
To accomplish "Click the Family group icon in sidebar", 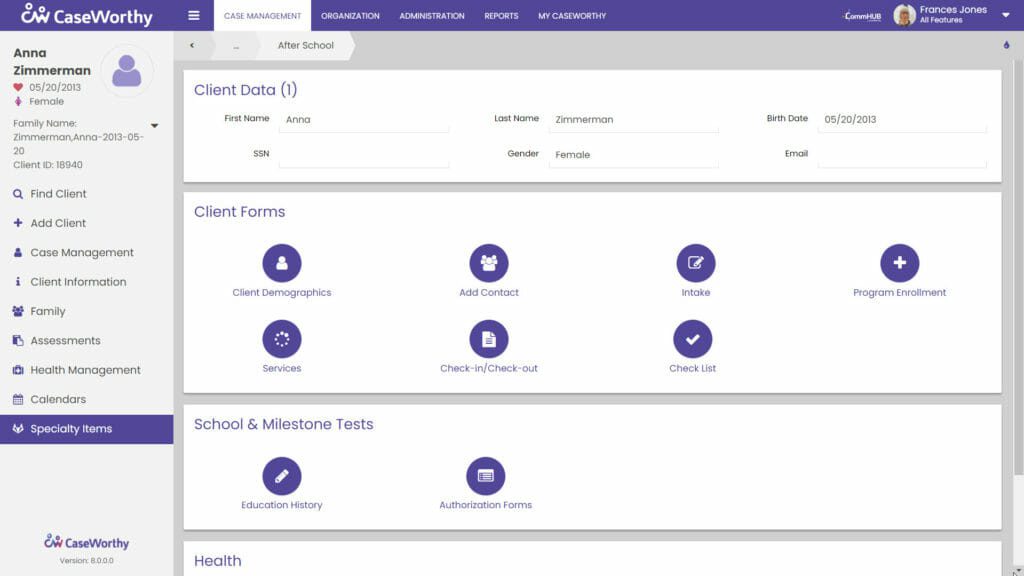I will pos(18,311).
